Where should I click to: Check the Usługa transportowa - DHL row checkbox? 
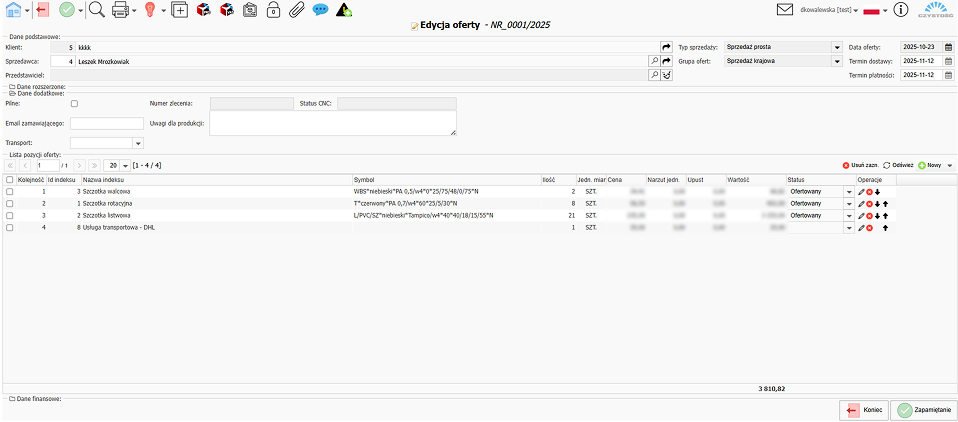pos(9,228)
